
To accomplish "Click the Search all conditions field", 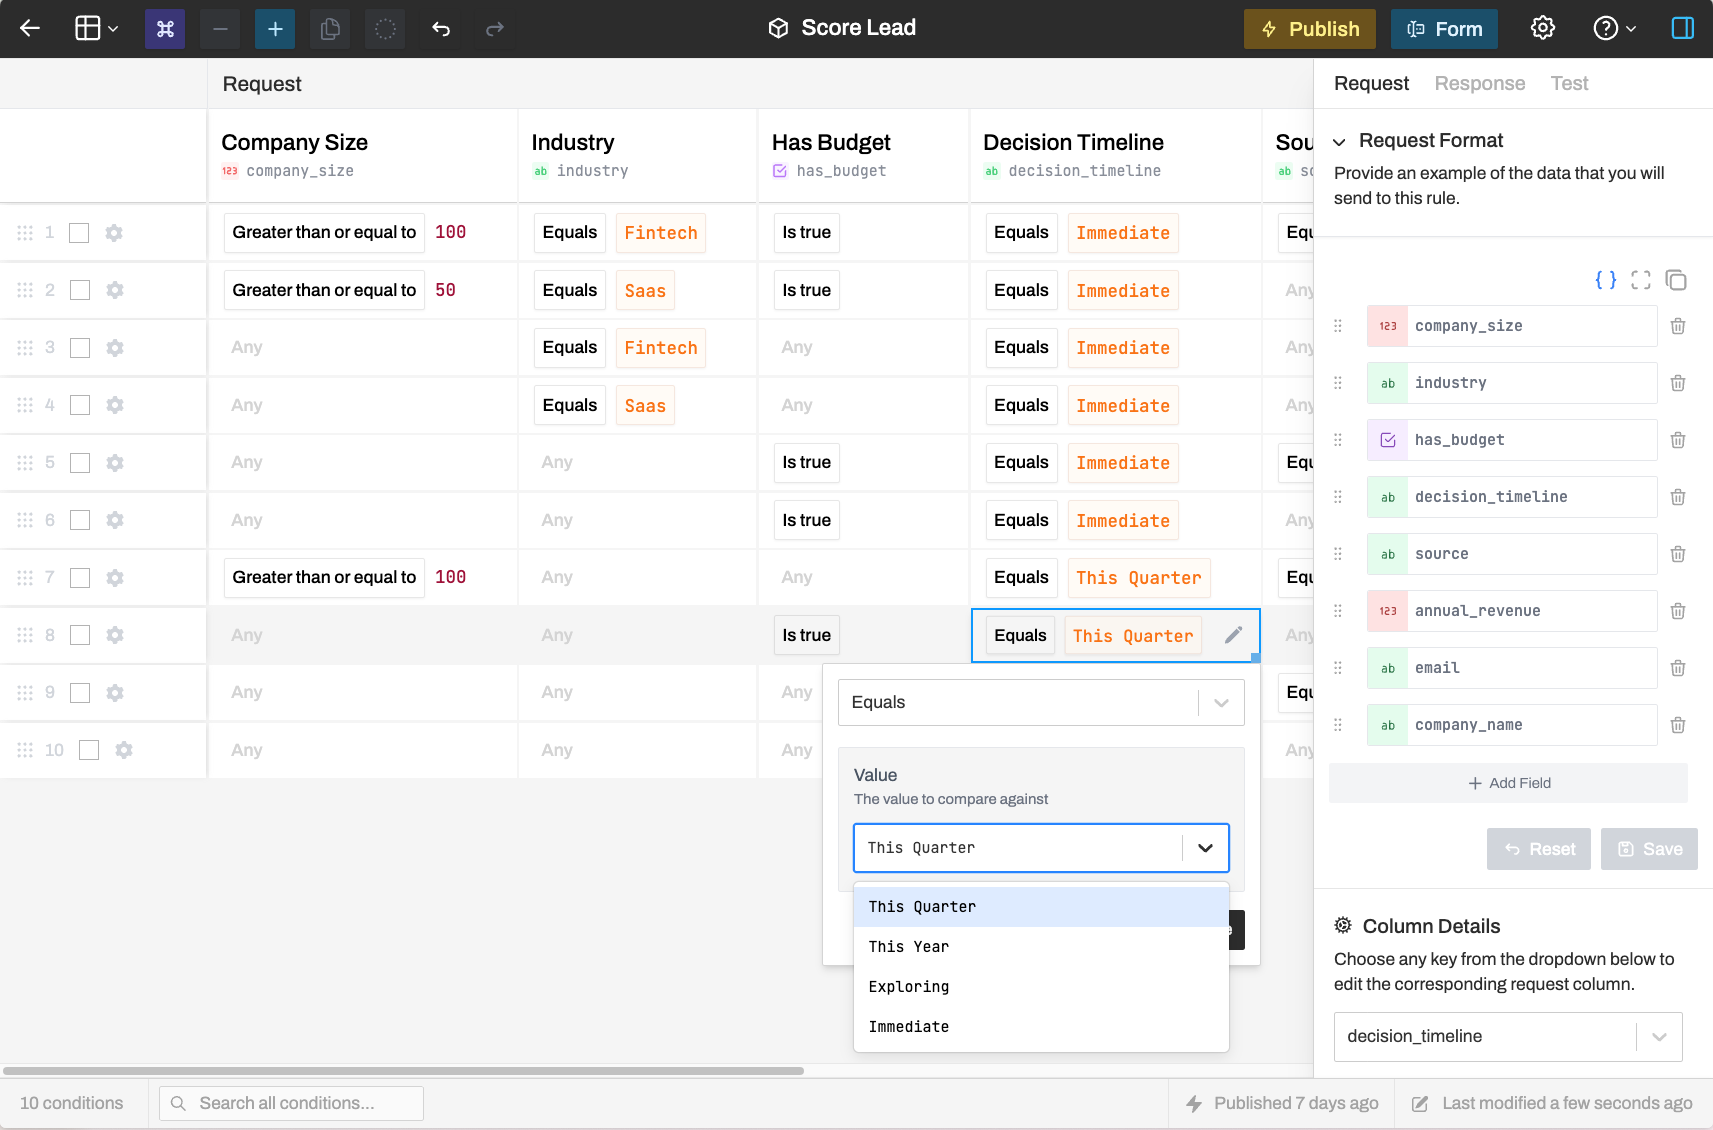I will coord(291,1102).
